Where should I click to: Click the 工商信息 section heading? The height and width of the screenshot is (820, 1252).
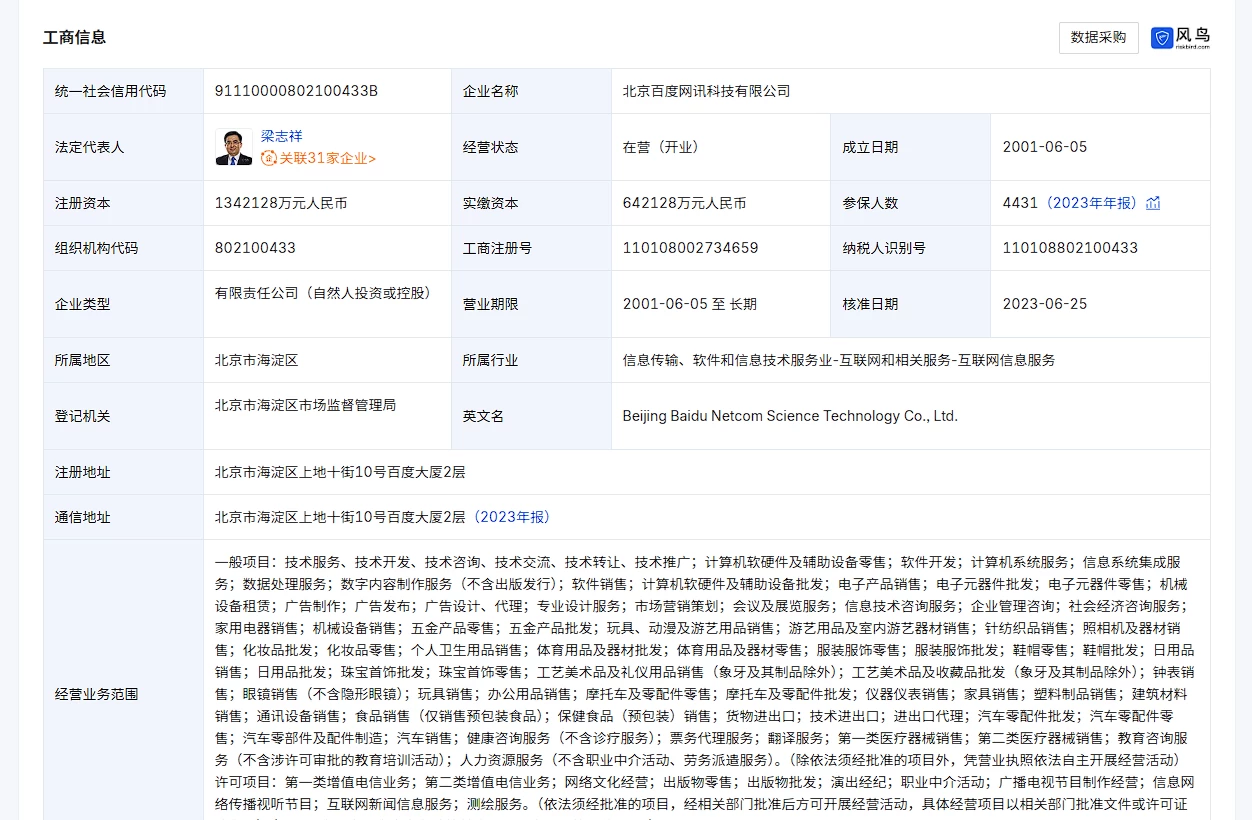74,37
